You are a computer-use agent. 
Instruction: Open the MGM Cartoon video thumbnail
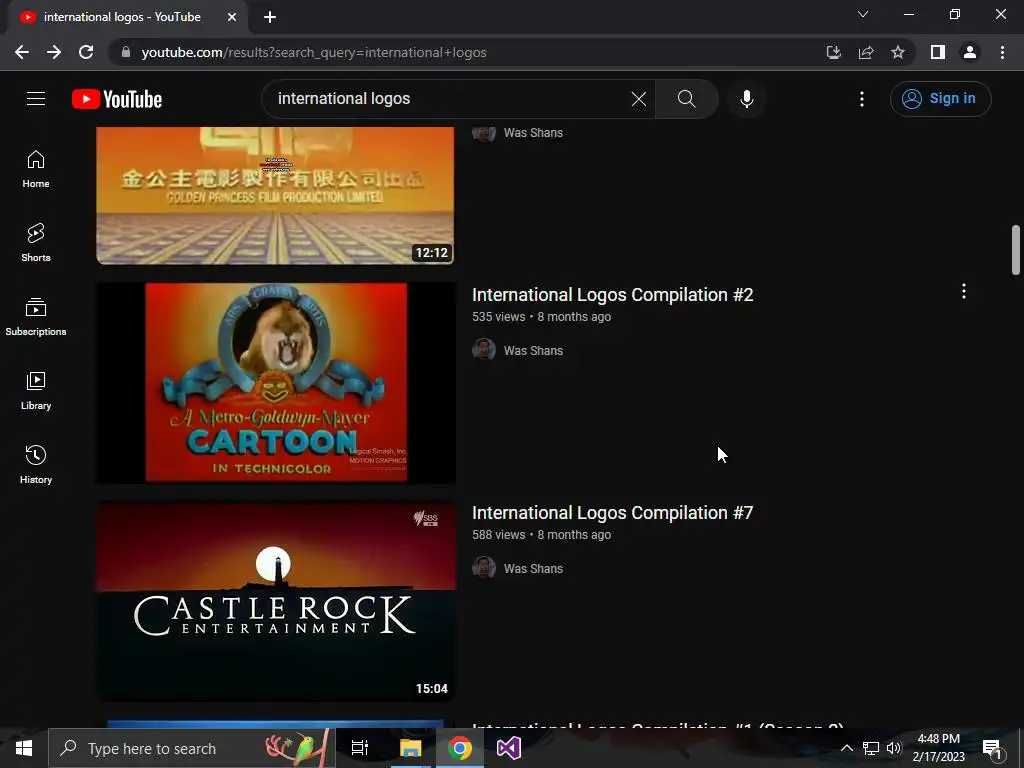tap(276, 383)
